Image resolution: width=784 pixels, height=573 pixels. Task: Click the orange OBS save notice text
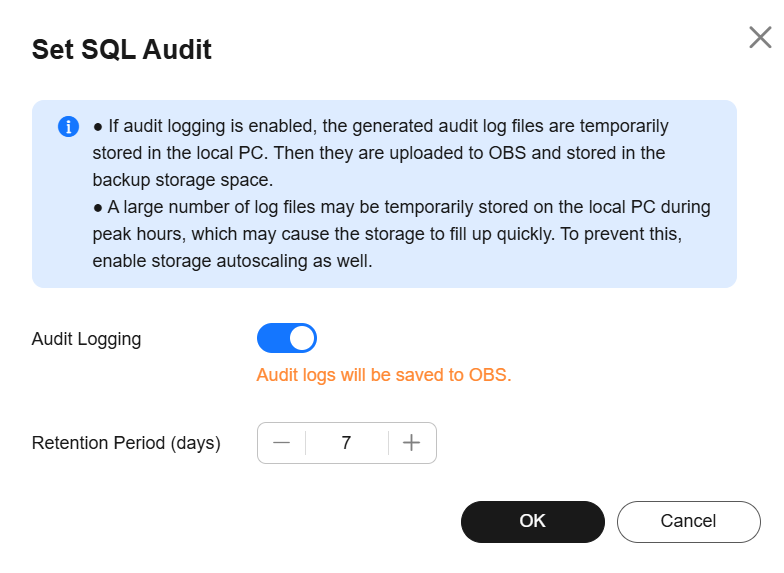(384, 375)
